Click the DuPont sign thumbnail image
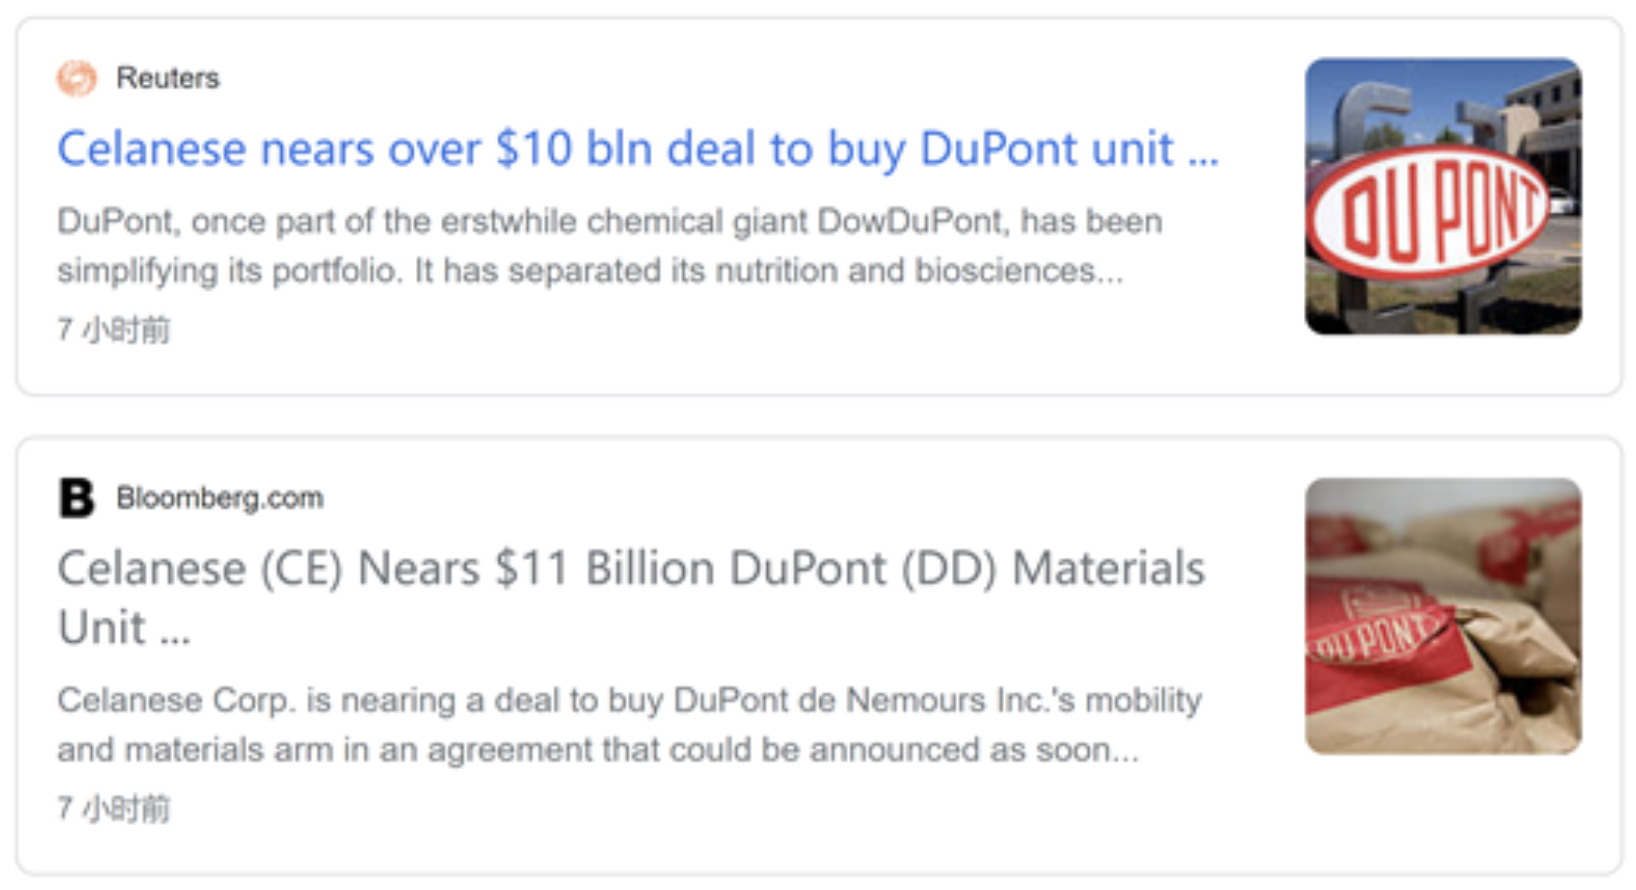 pos(1443,196)
